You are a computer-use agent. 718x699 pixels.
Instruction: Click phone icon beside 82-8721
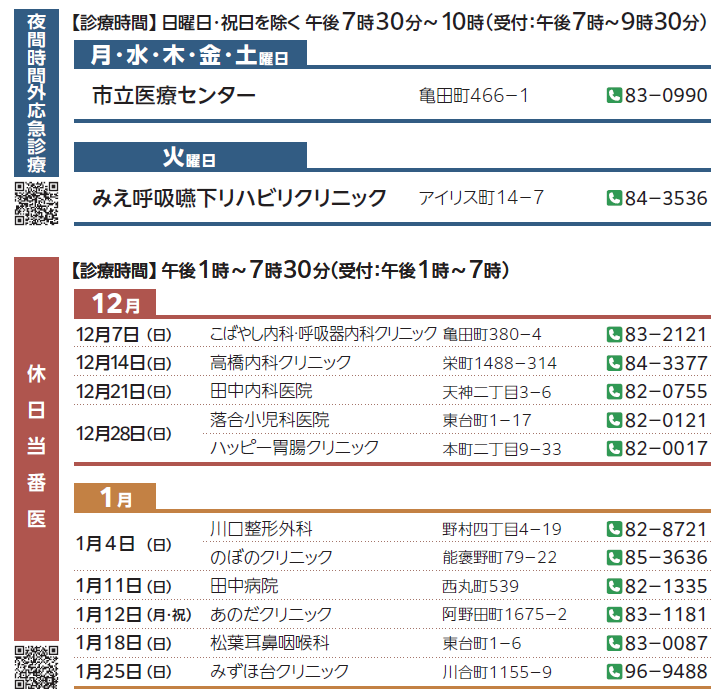pos(614,529)
